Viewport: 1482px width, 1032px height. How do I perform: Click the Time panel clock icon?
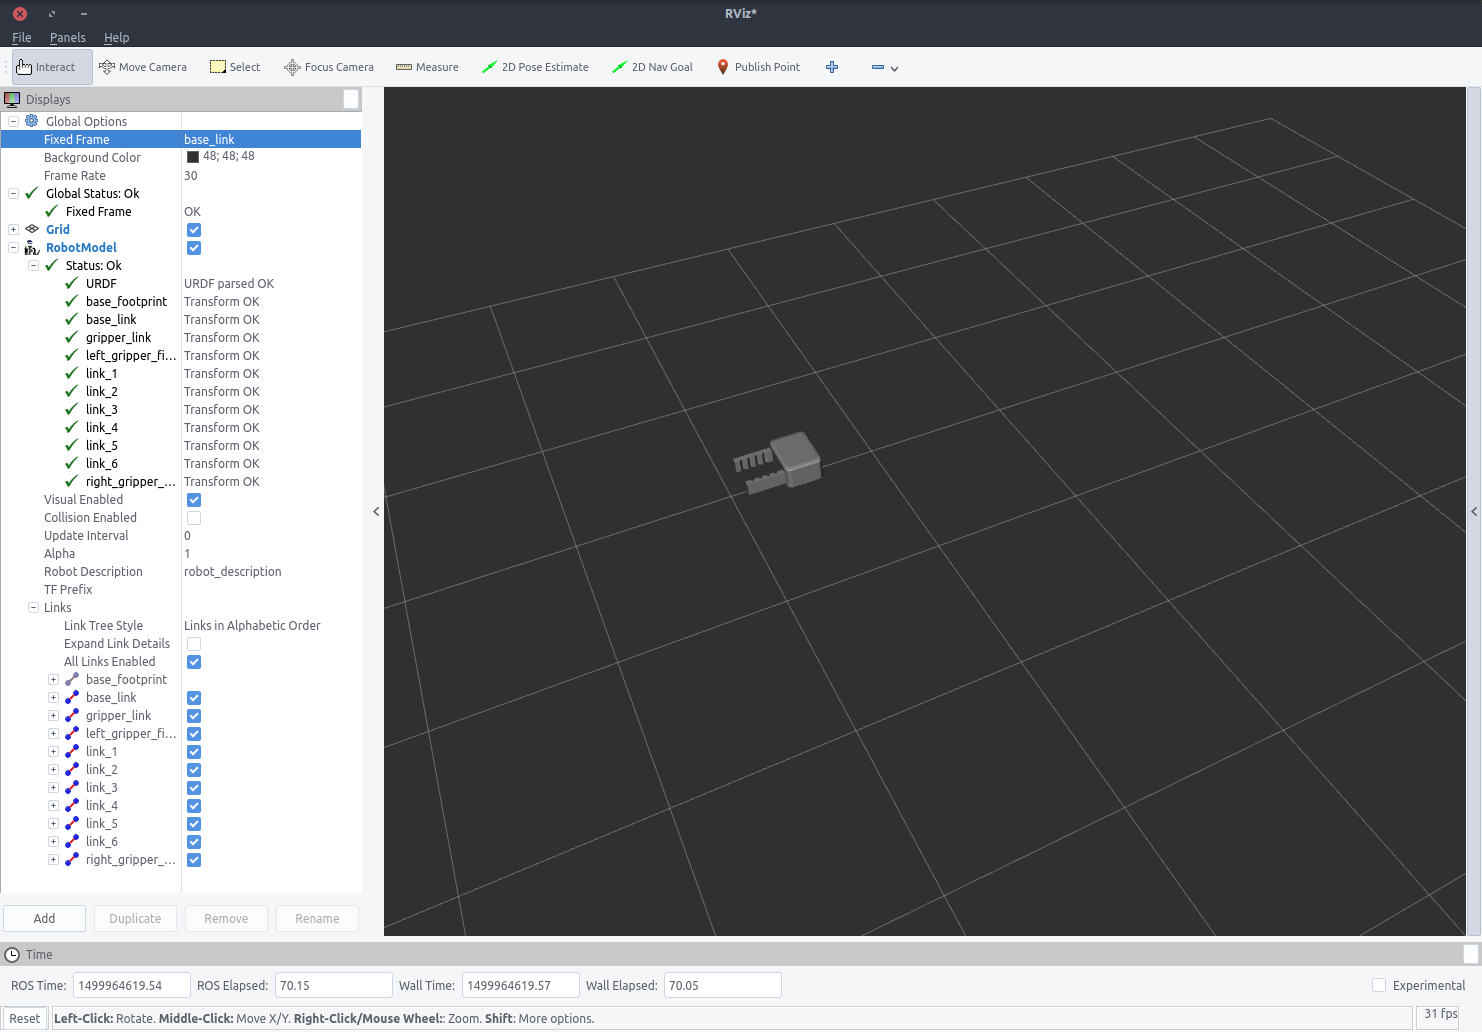12,954
